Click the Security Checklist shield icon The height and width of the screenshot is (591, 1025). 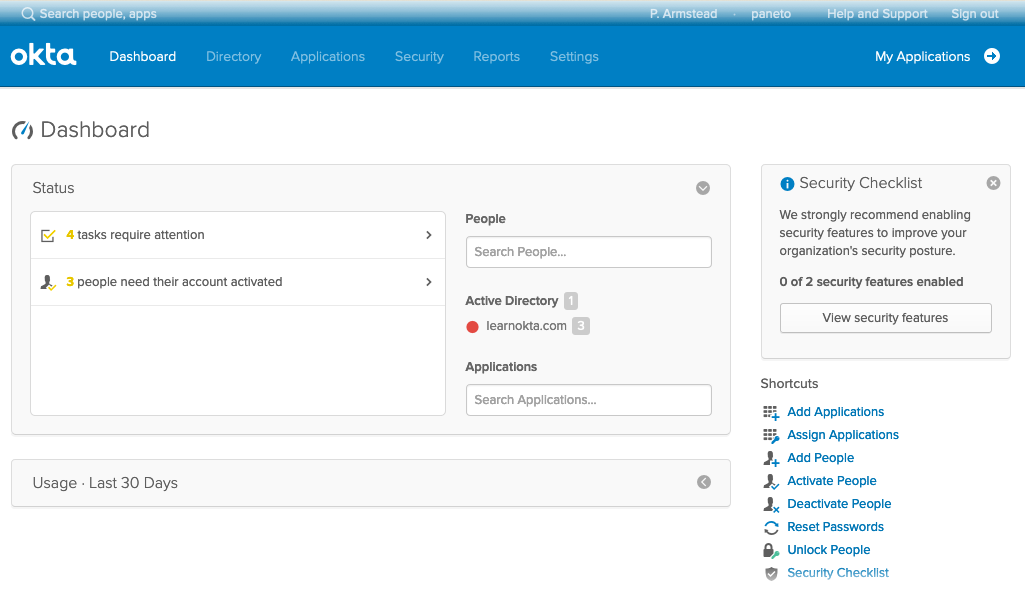(x=770, y=573)
